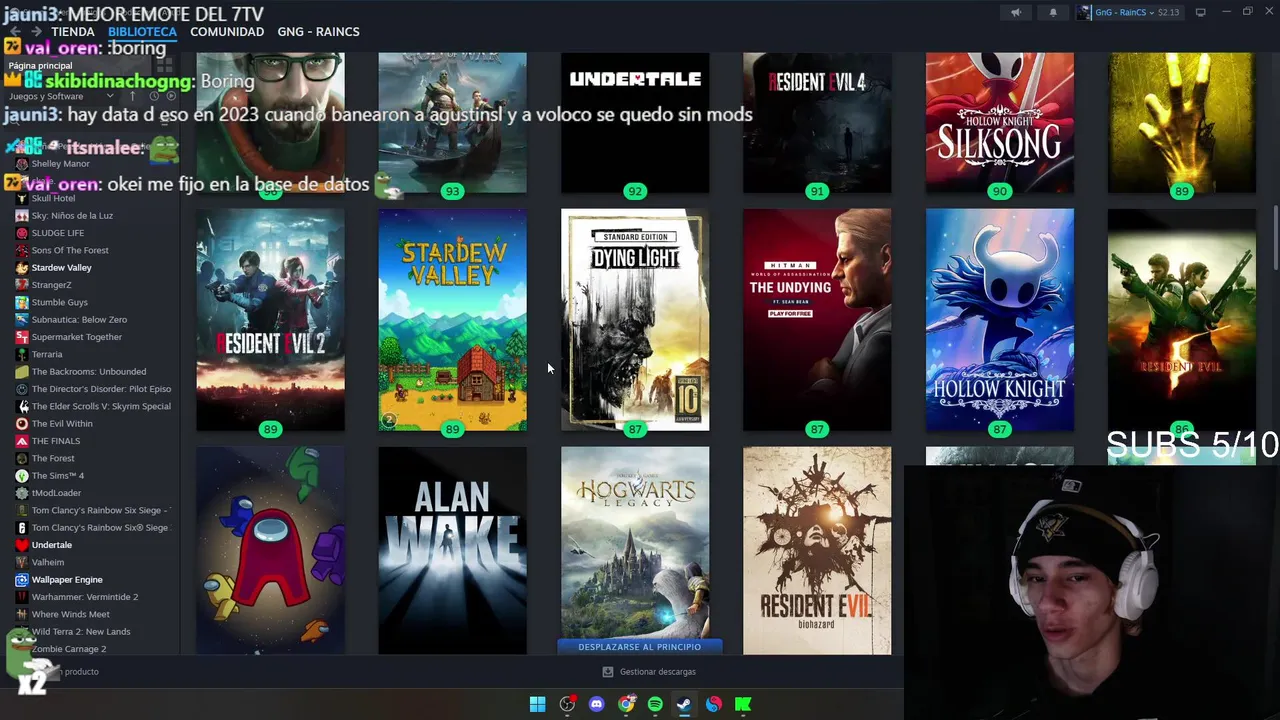The width and height of the screenshot is (1280, 720).
Task: Select Where Winds Meet entry
Action: coord(70,614)
